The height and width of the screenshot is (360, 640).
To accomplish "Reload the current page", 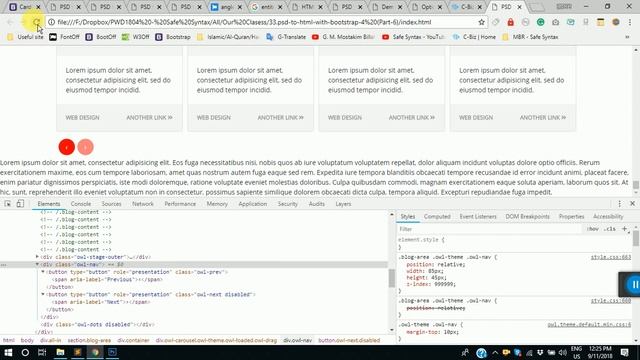I will click(37, 22).
